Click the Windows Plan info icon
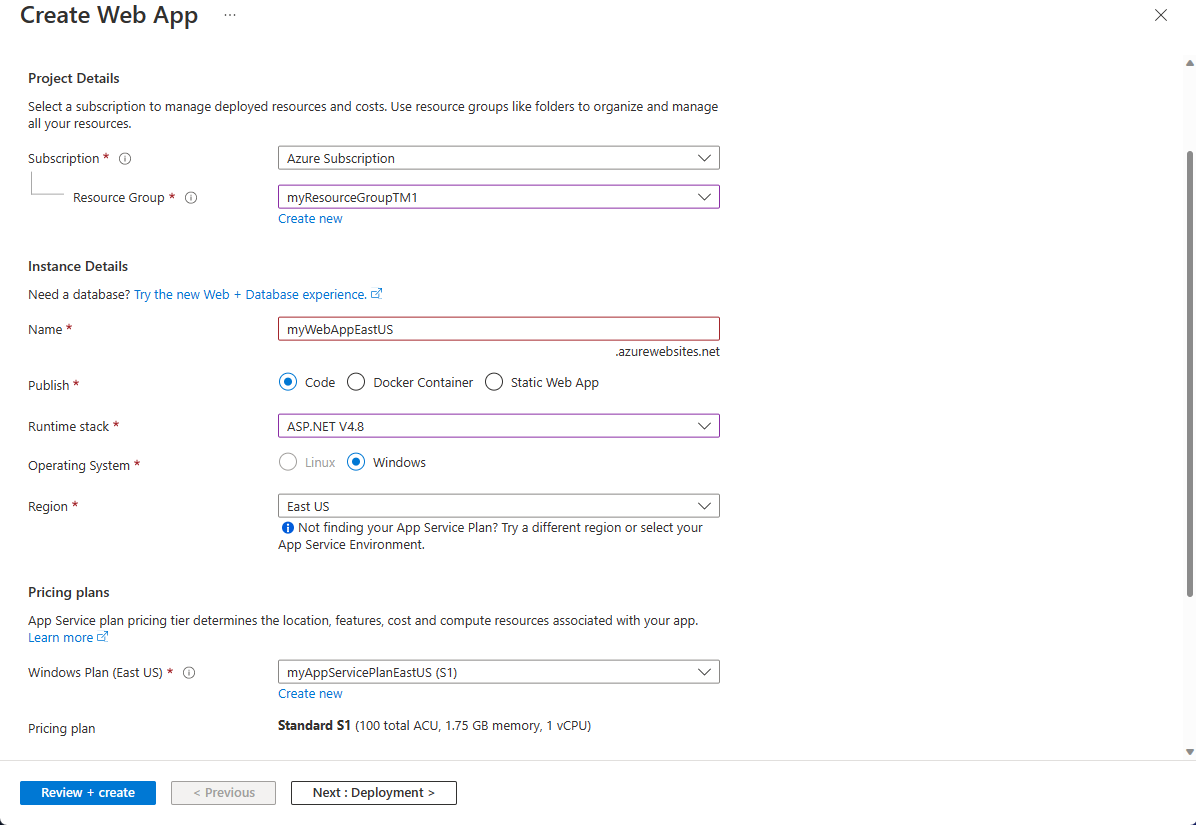Image resolution: width=1196 pixels, height=825 pixels. tap(189, 672)
